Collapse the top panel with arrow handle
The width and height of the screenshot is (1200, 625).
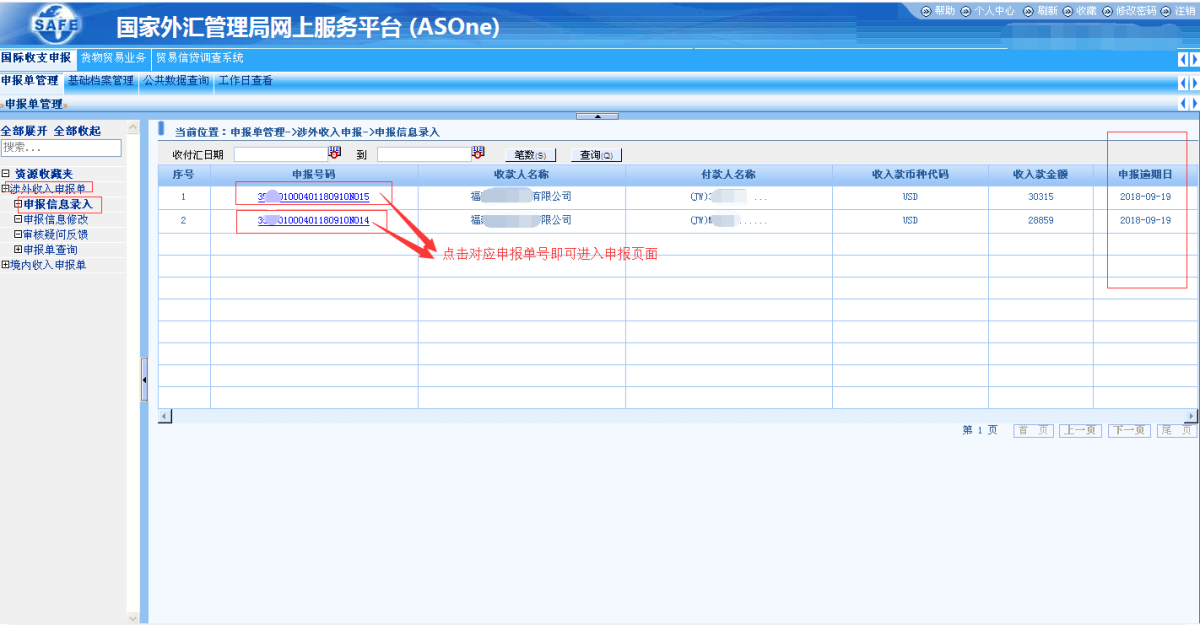[x=597, y=116]
